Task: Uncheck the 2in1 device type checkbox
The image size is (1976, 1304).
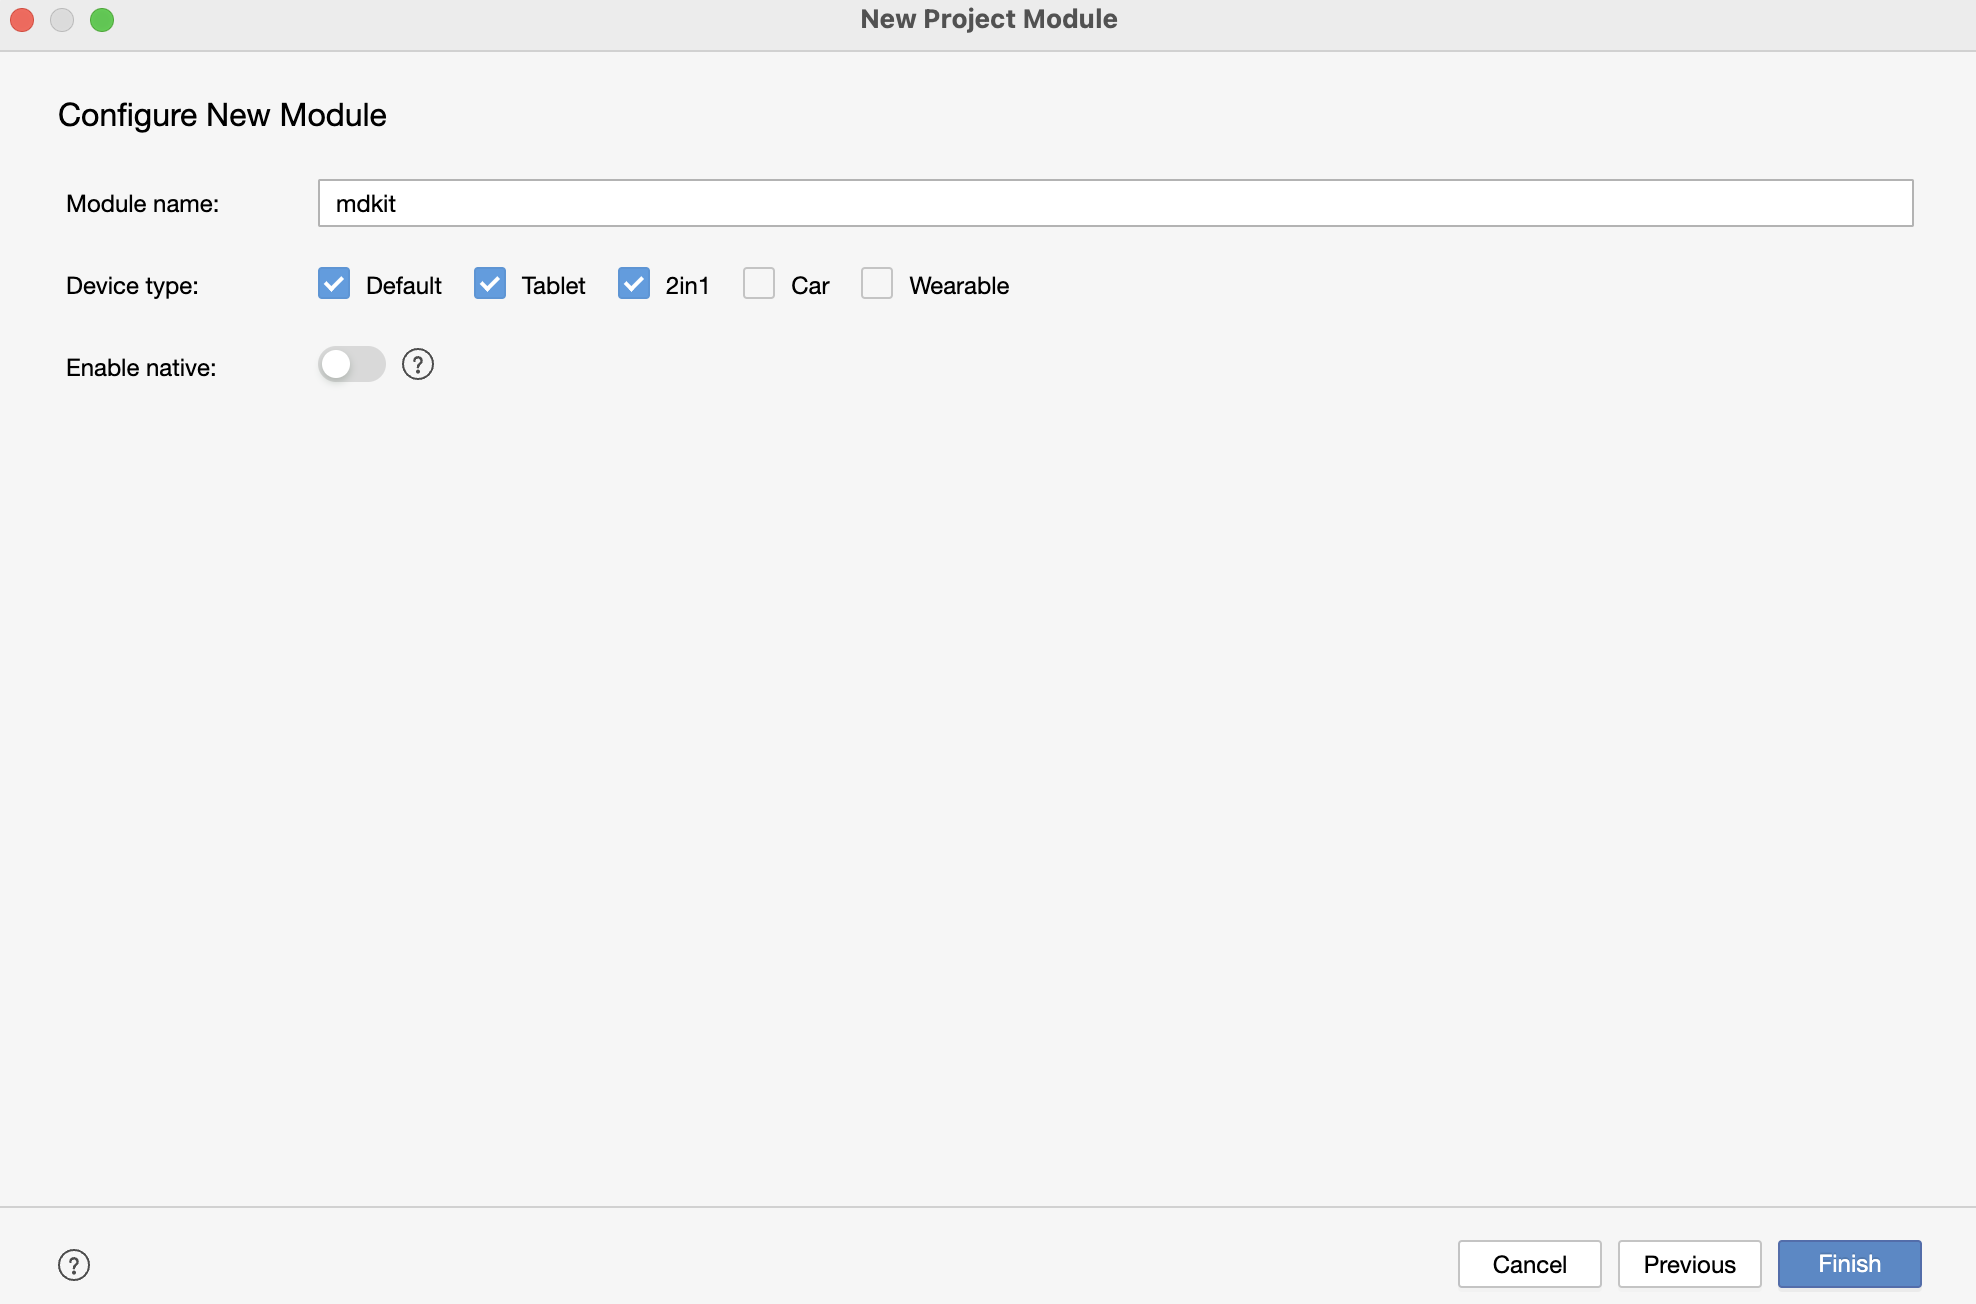Action: [634, 284]
